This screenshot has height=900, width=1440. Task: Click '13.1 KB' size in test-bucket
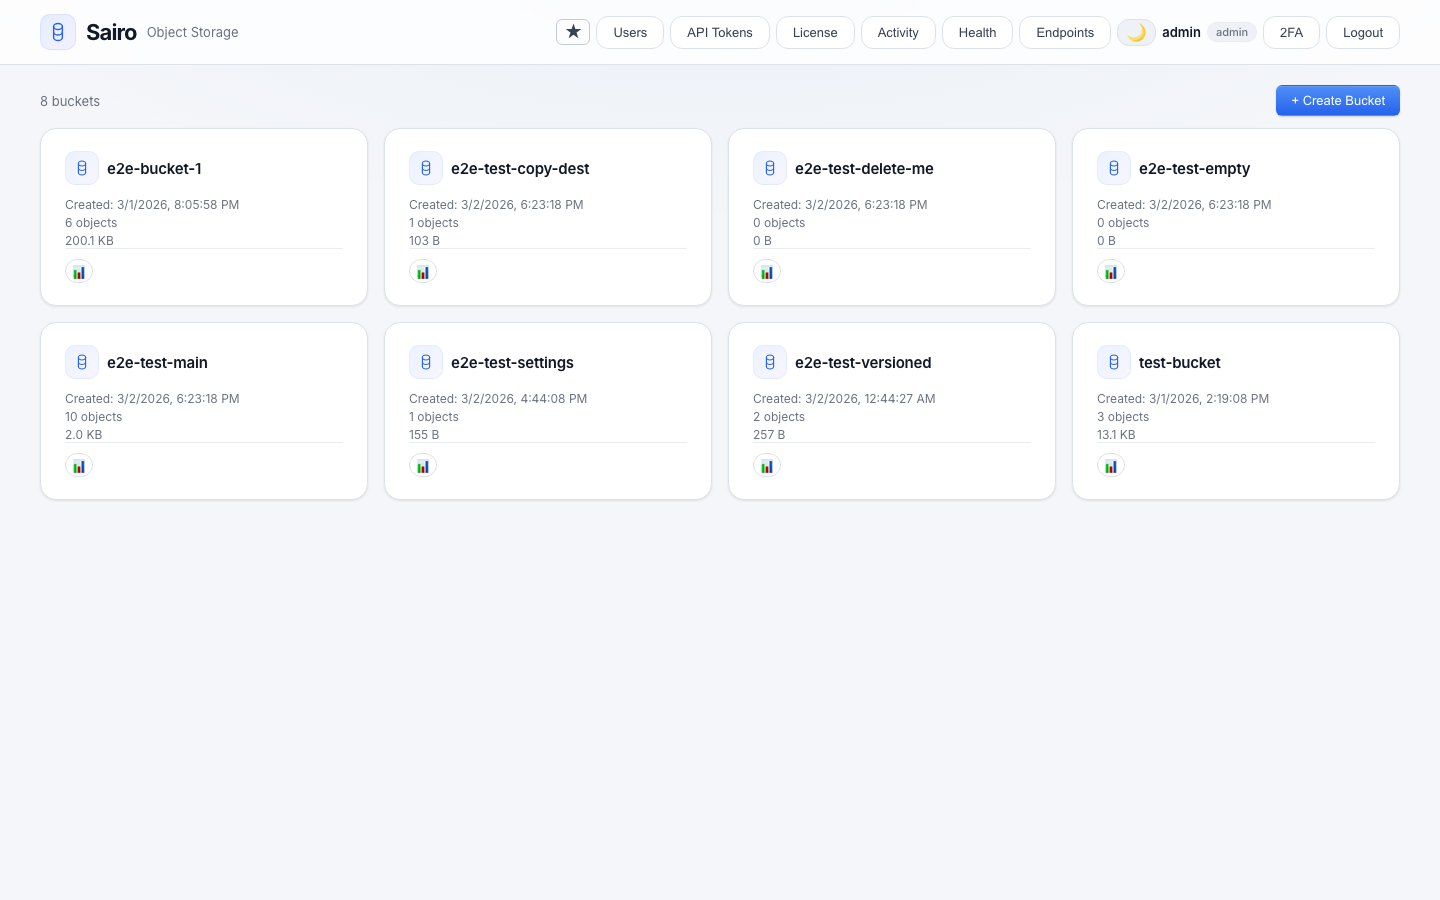pos(1116,435)
